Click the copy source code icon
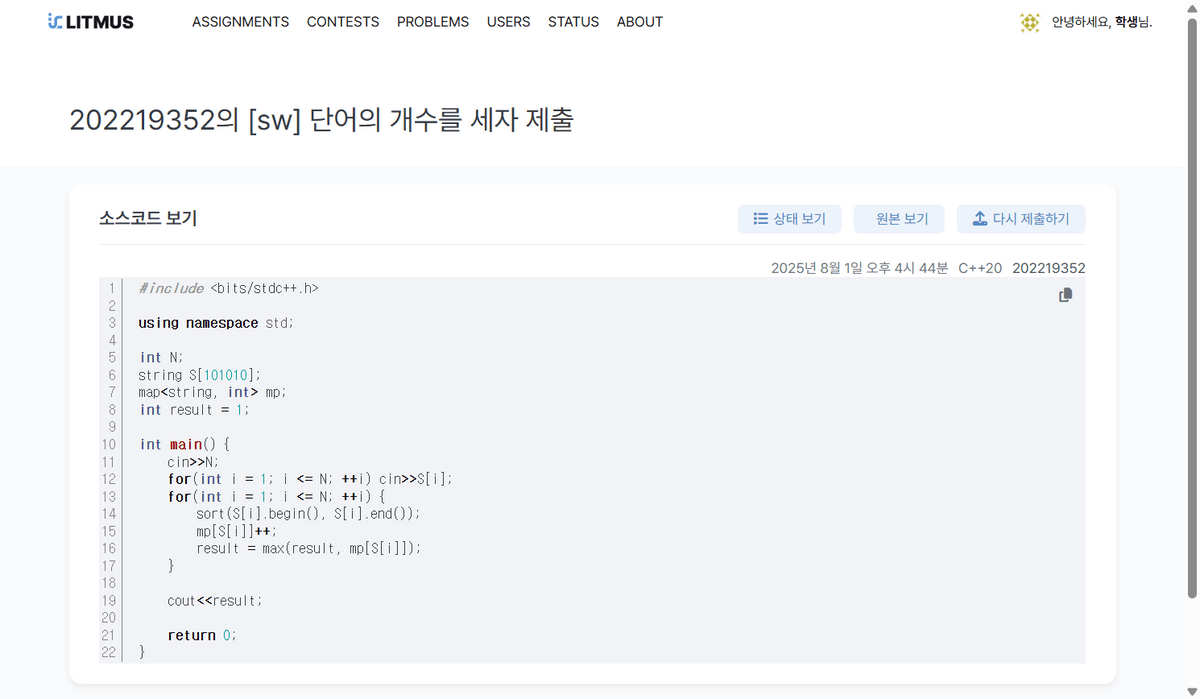Screen dimensions: 1200x699 [1065, 294]
